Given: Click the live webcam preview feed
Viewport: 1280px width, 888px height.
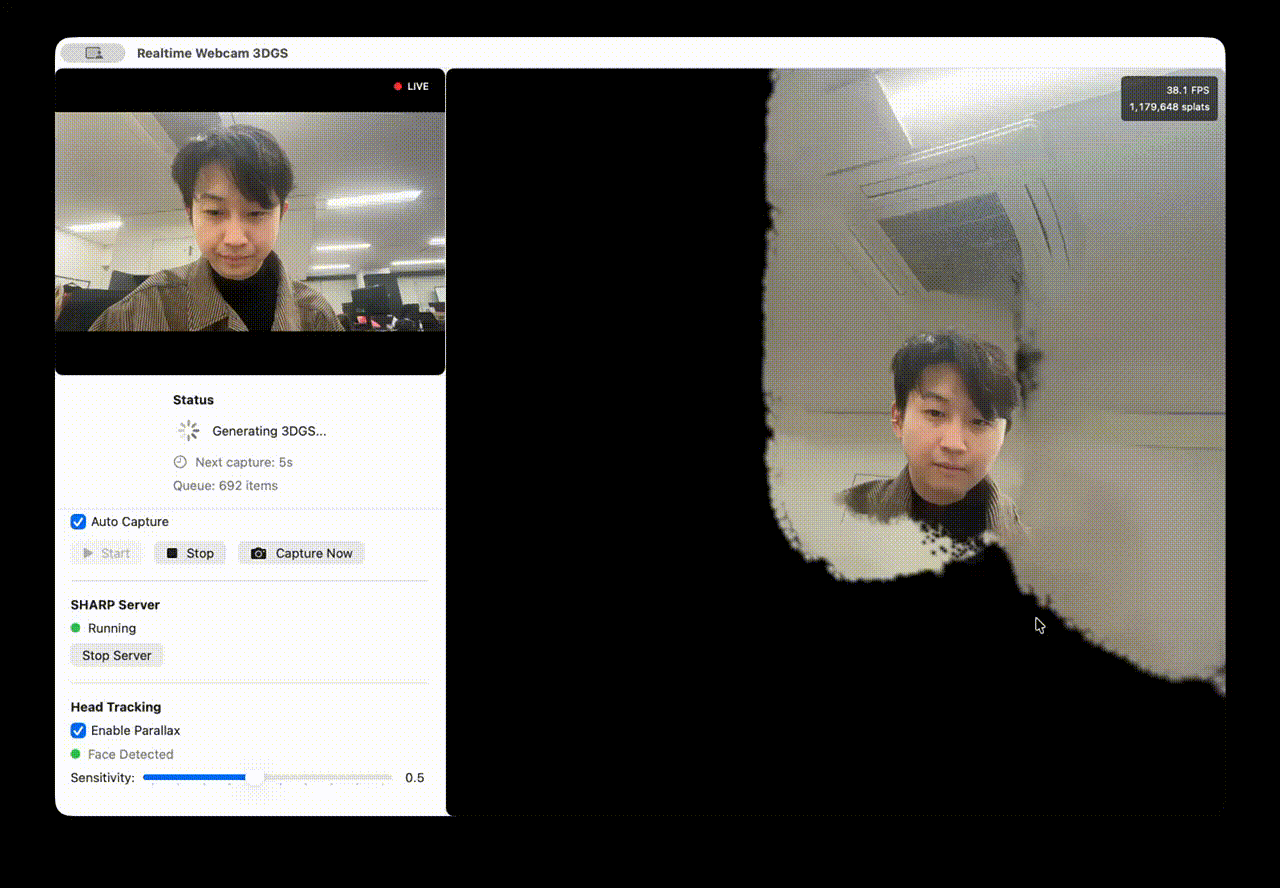Looking at the screenshot, I should 249,222.
